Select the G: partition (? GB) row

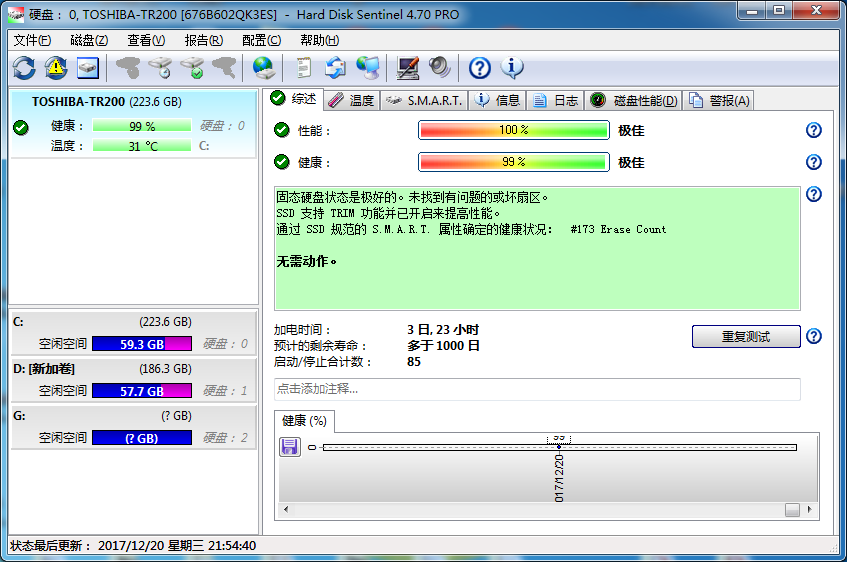click(133, 427)
